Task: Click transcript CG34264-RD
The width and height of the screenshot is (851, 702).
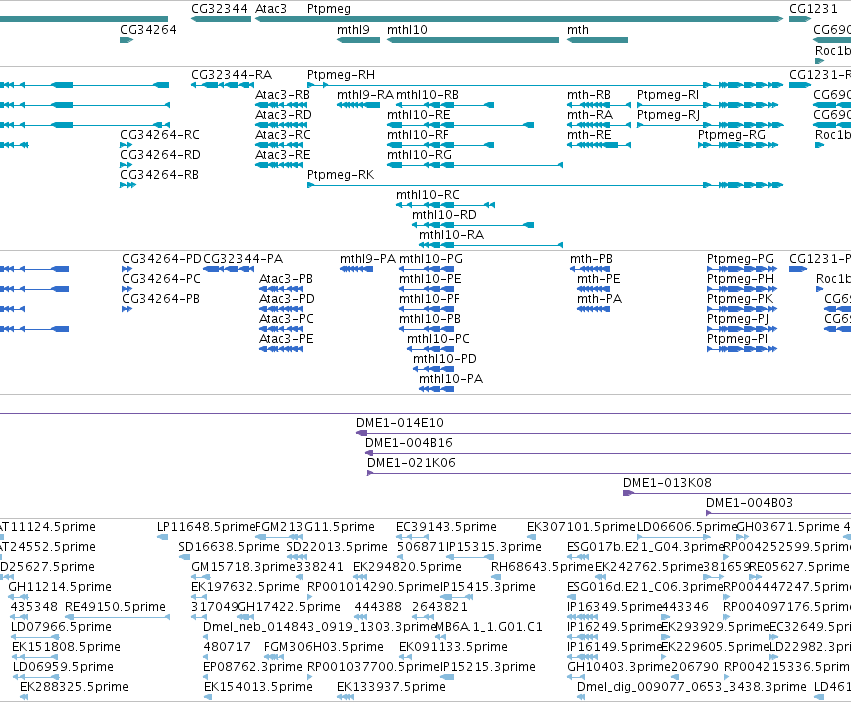Action: (160, 155)
